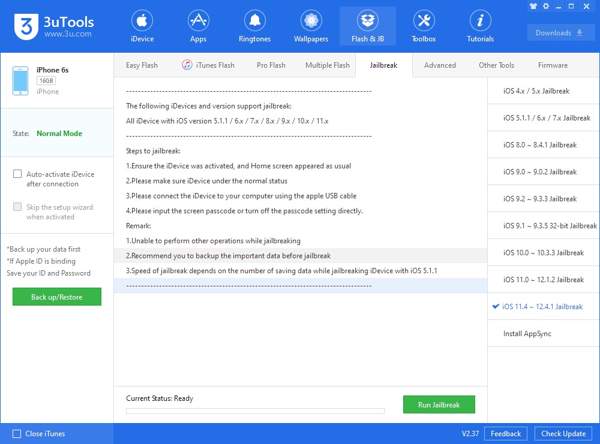Switch to the Multiple Flash tab
Image resolution: width=600 pixels, height=444 pixels.
(328, 65)
